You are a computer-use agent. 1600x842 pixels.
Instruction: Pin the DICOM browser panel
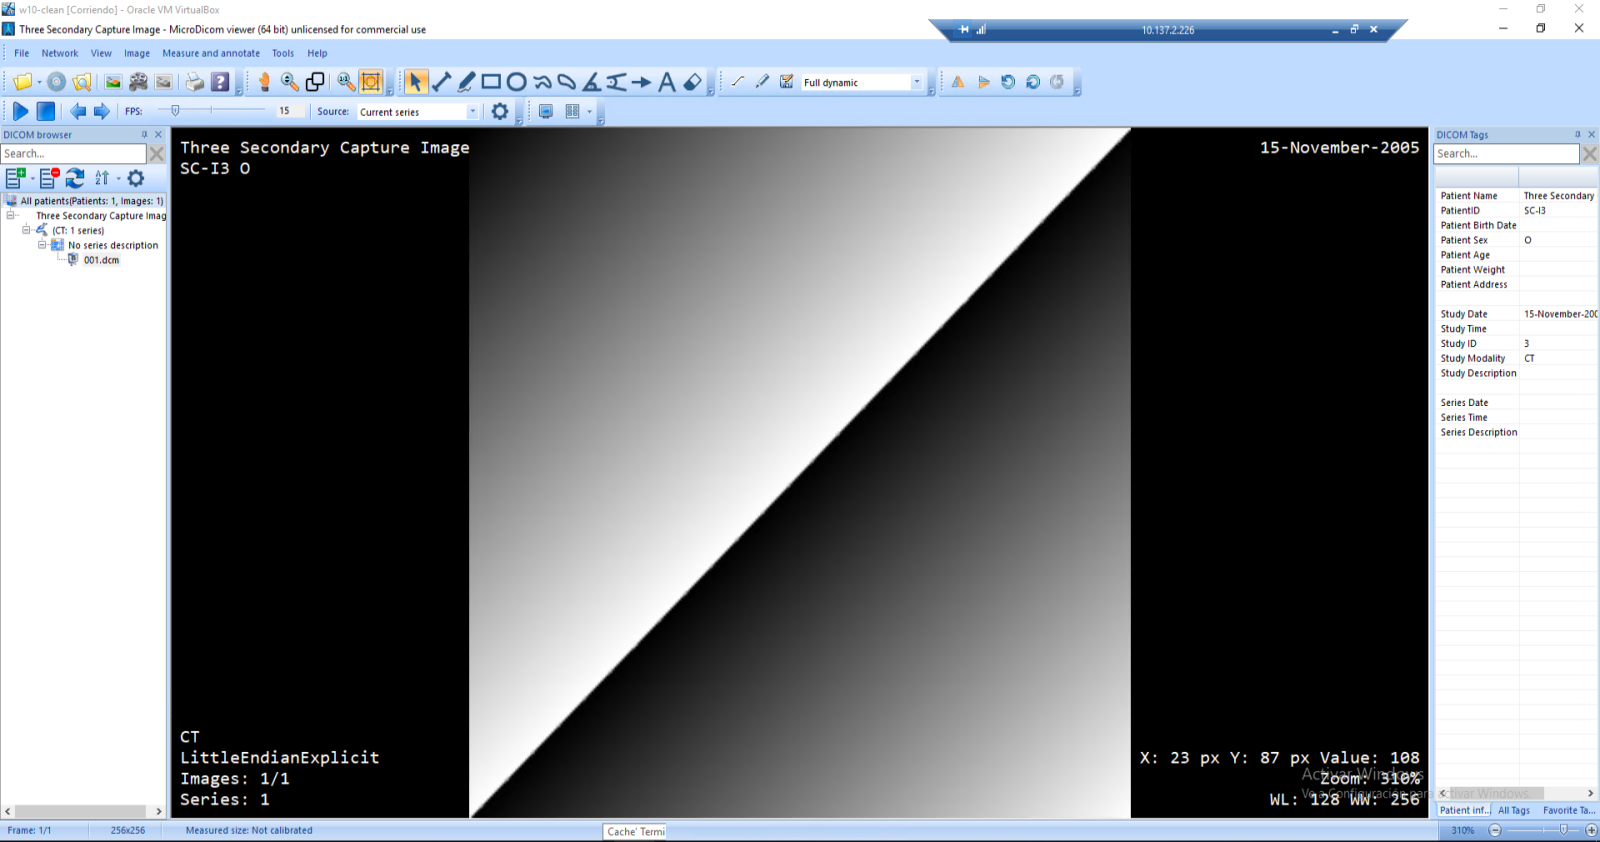tap(144, 134)
